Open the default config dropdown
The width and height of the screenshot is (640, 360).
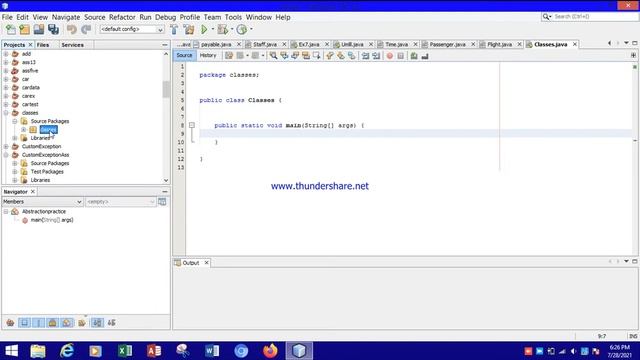[131, 29]
